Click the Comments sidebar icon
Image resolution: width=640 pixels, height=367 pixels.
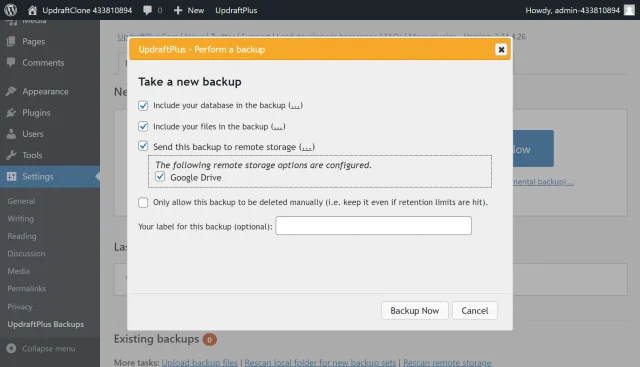11,62
